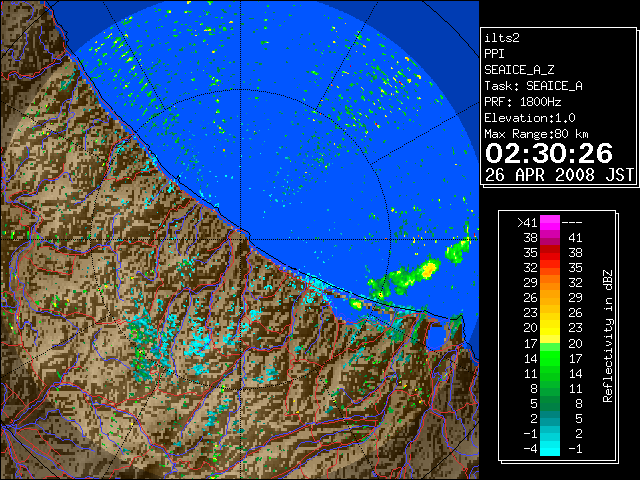Select the "Elevation:1.0" text

tap(530, 118)
